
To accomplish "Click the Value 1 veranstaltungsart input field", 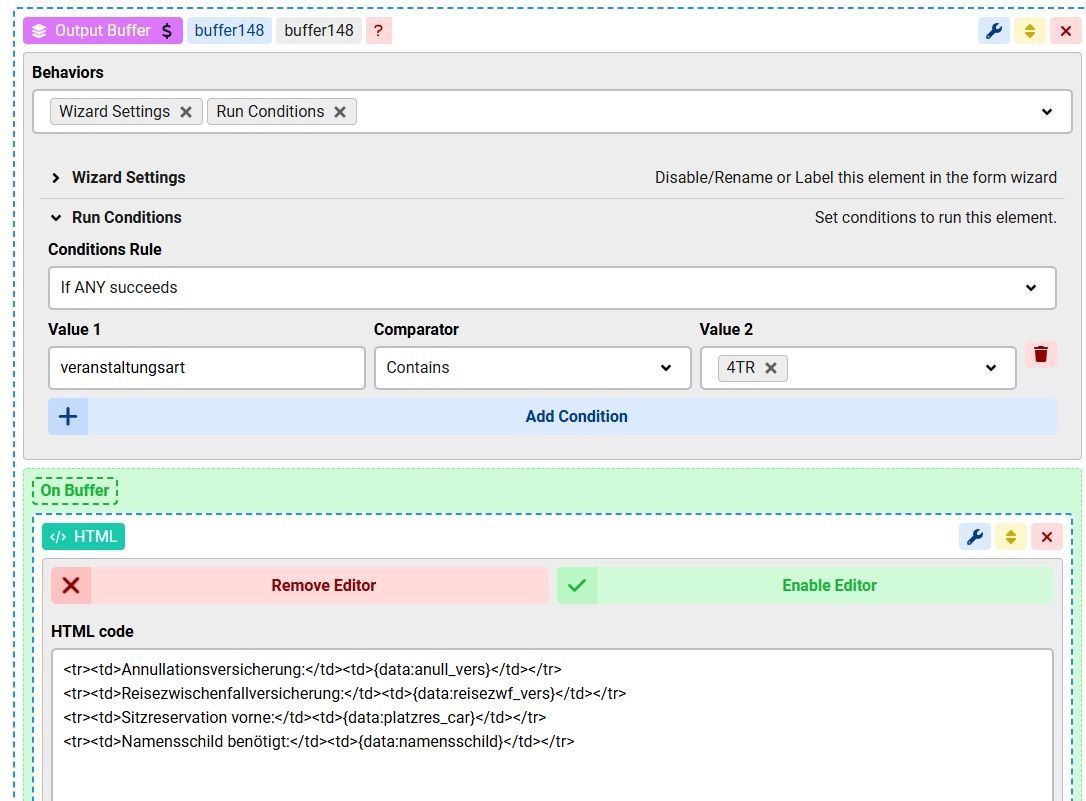I will point(206,368).
